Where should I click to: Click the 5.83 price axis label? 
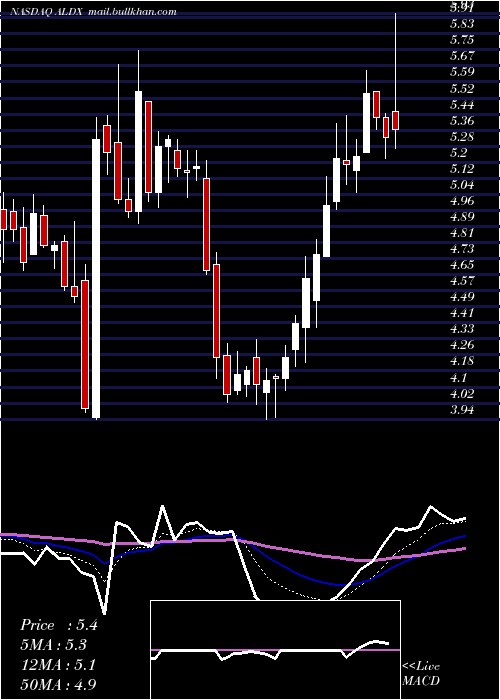click(x=462, y=24)
